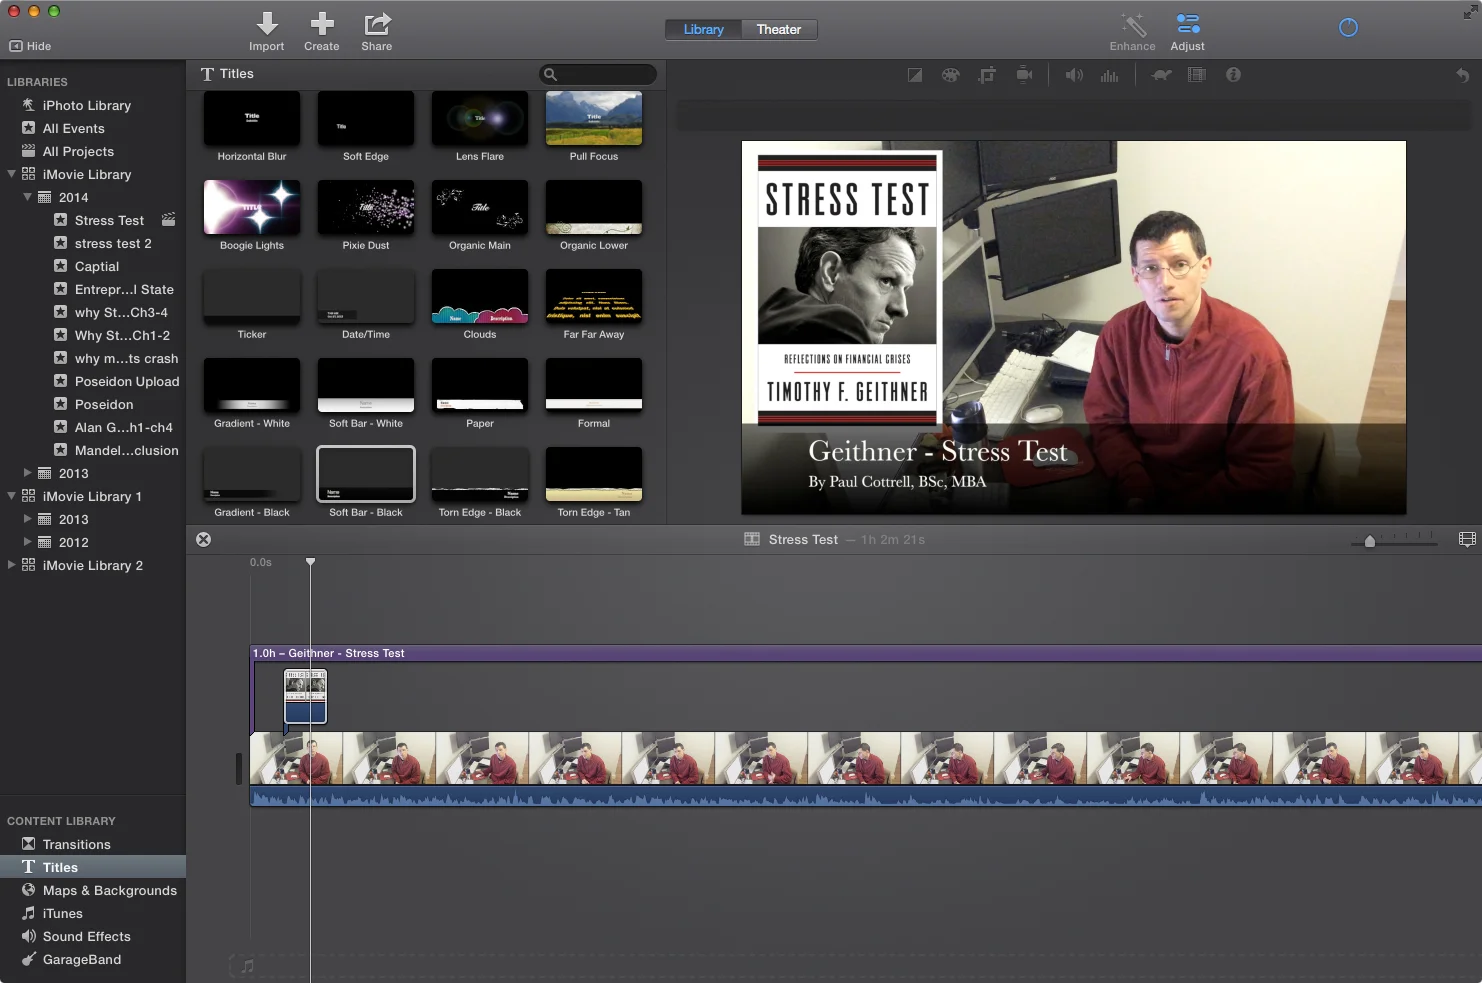1482x983 pixels.
Task: Click the blue audio waveform track
Action: (x=866, y=796)
